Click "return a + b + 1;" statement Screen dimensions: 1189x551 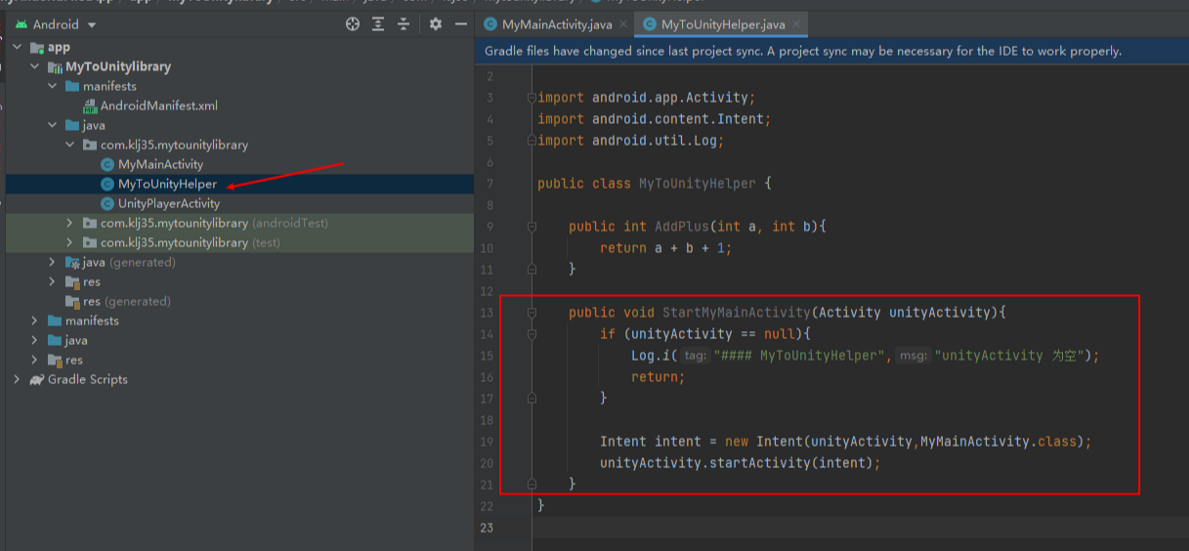(x=667, y=248)
